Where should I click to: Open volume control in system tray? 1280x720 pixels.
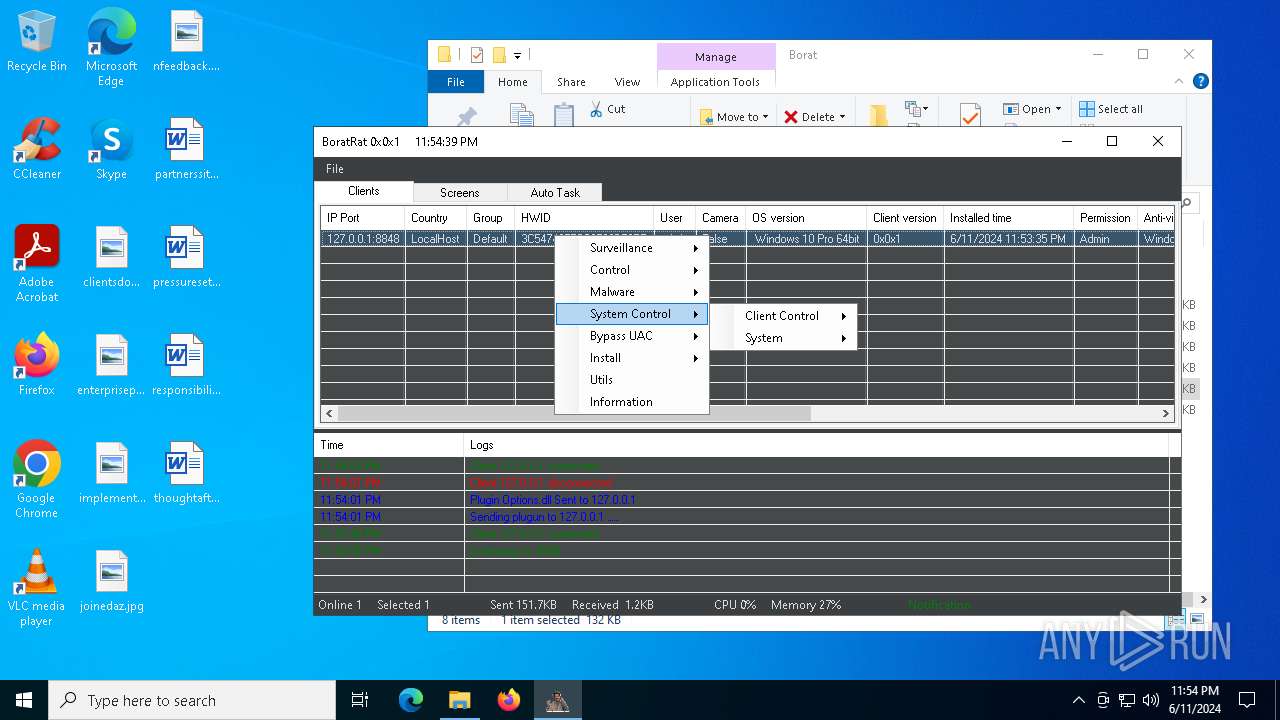point(1151,700)
